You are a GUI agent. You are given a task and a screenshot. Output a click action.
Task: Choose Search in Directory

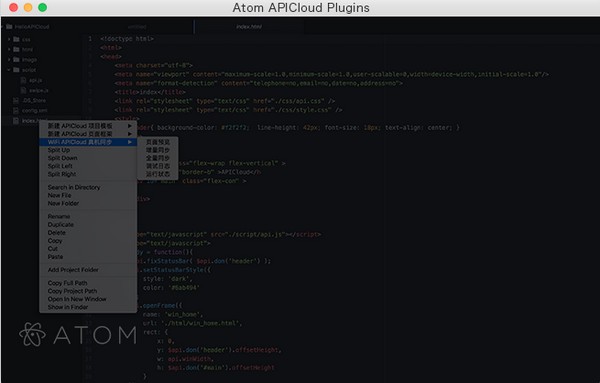88,187
